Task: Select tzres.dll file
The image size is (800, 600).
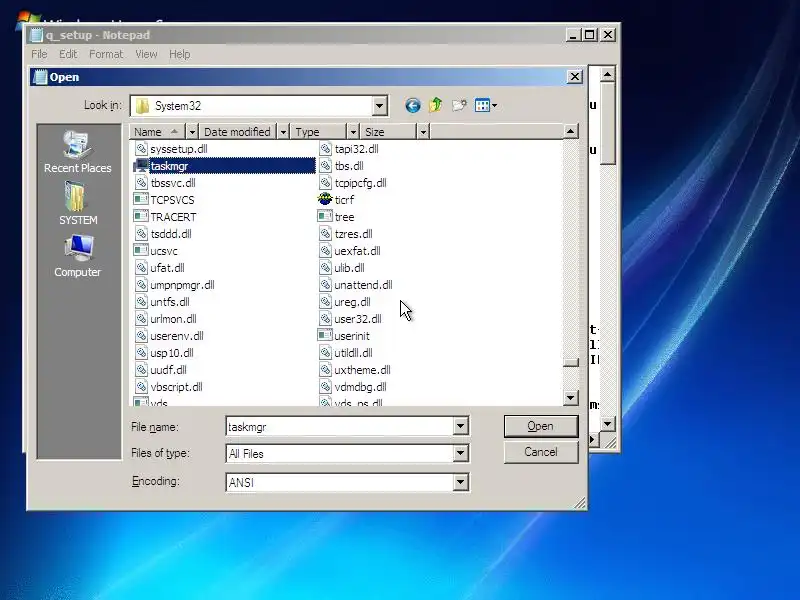Action: coord(345,234)
